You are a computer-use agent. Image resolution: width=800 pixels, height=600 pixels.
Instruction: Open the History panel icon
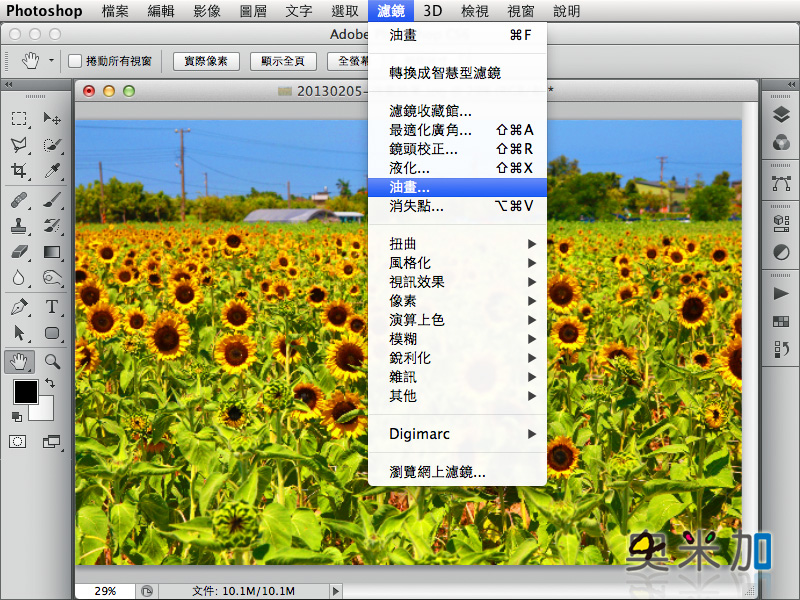(781, 349)
